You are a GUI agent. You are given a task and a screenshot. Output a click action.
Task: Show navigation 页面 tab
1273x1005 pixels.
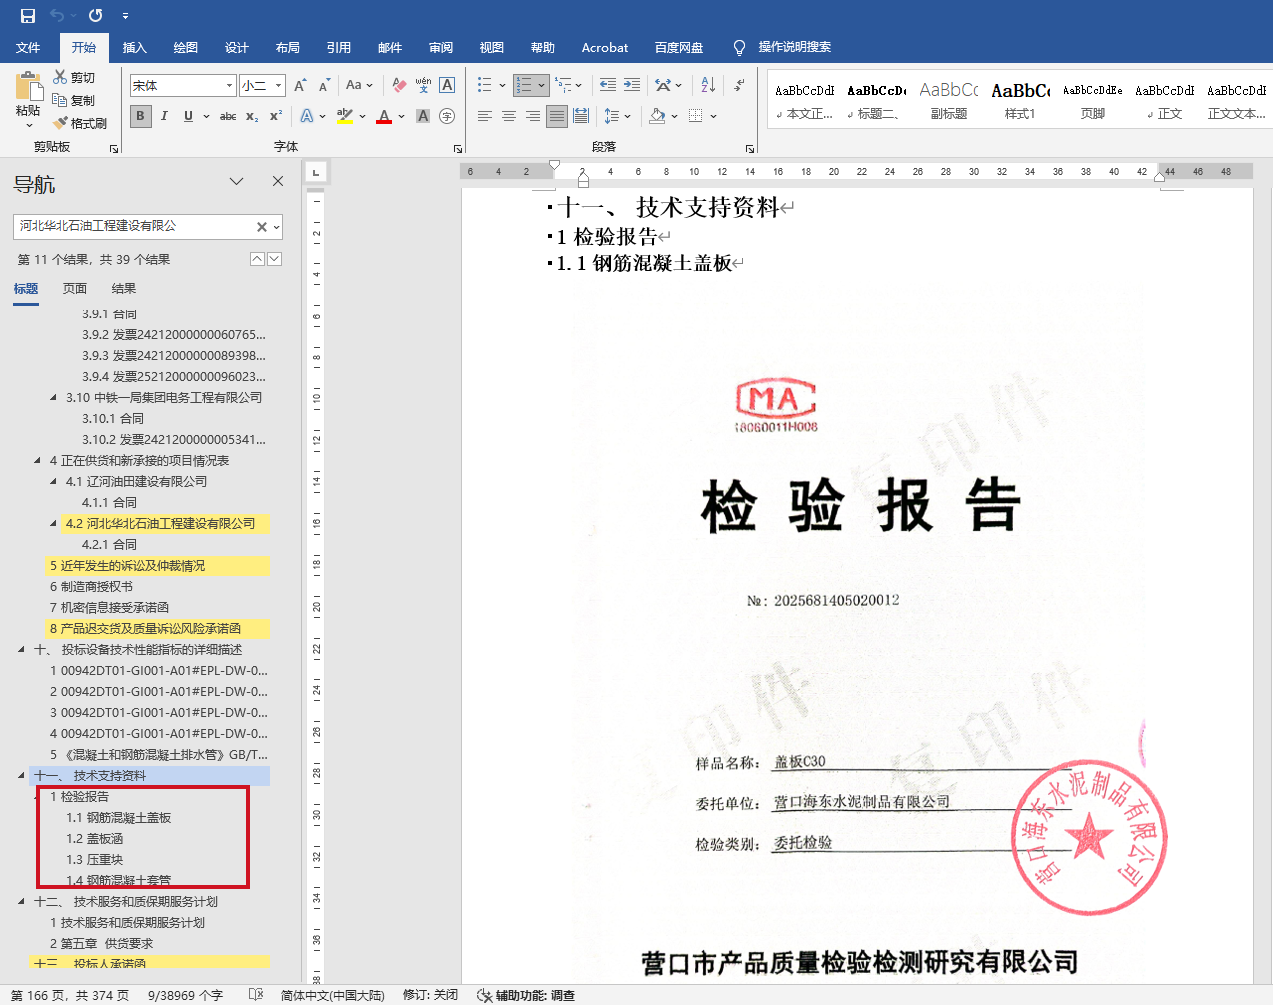[75, 289]
